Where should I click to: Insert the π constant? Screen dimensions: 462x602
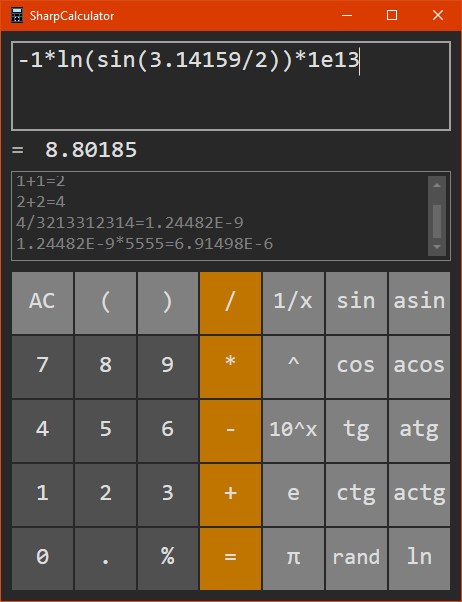click(293, 559)
